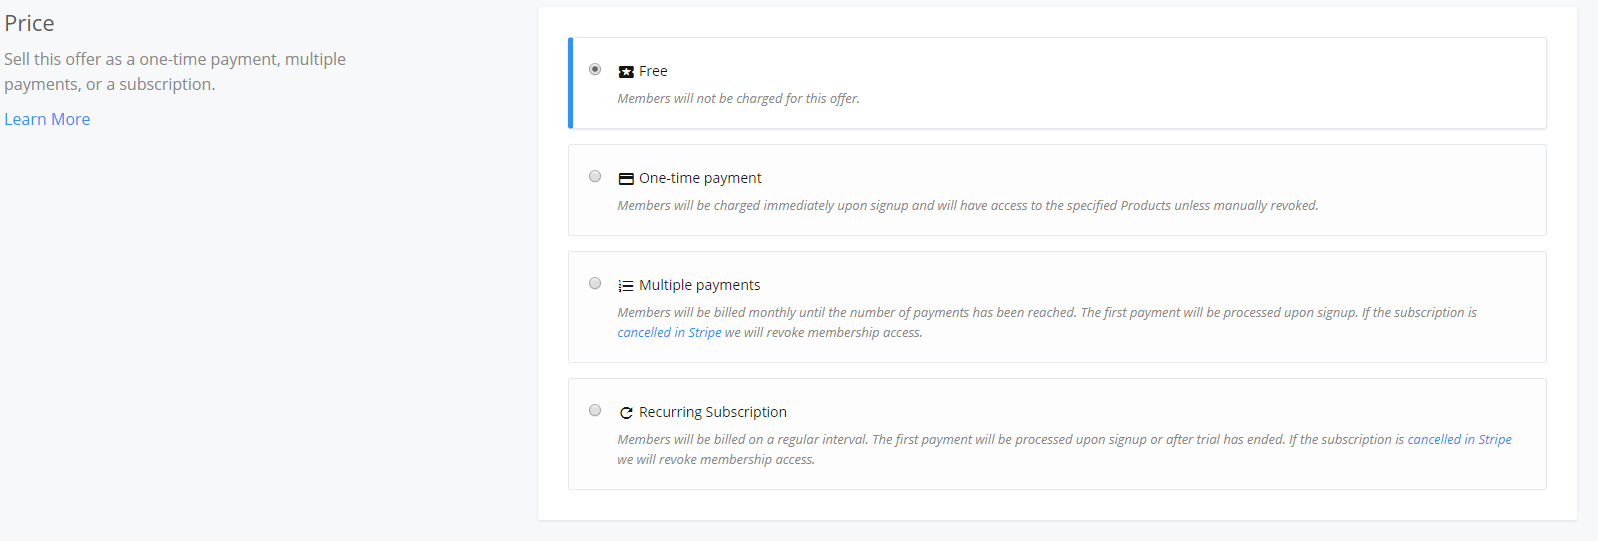Image resolution: width=1598 pixels, height=541 pixels.
Task: Open cancelled in Stripe link under Recurring Subscription
Action: coord(1459,440)
